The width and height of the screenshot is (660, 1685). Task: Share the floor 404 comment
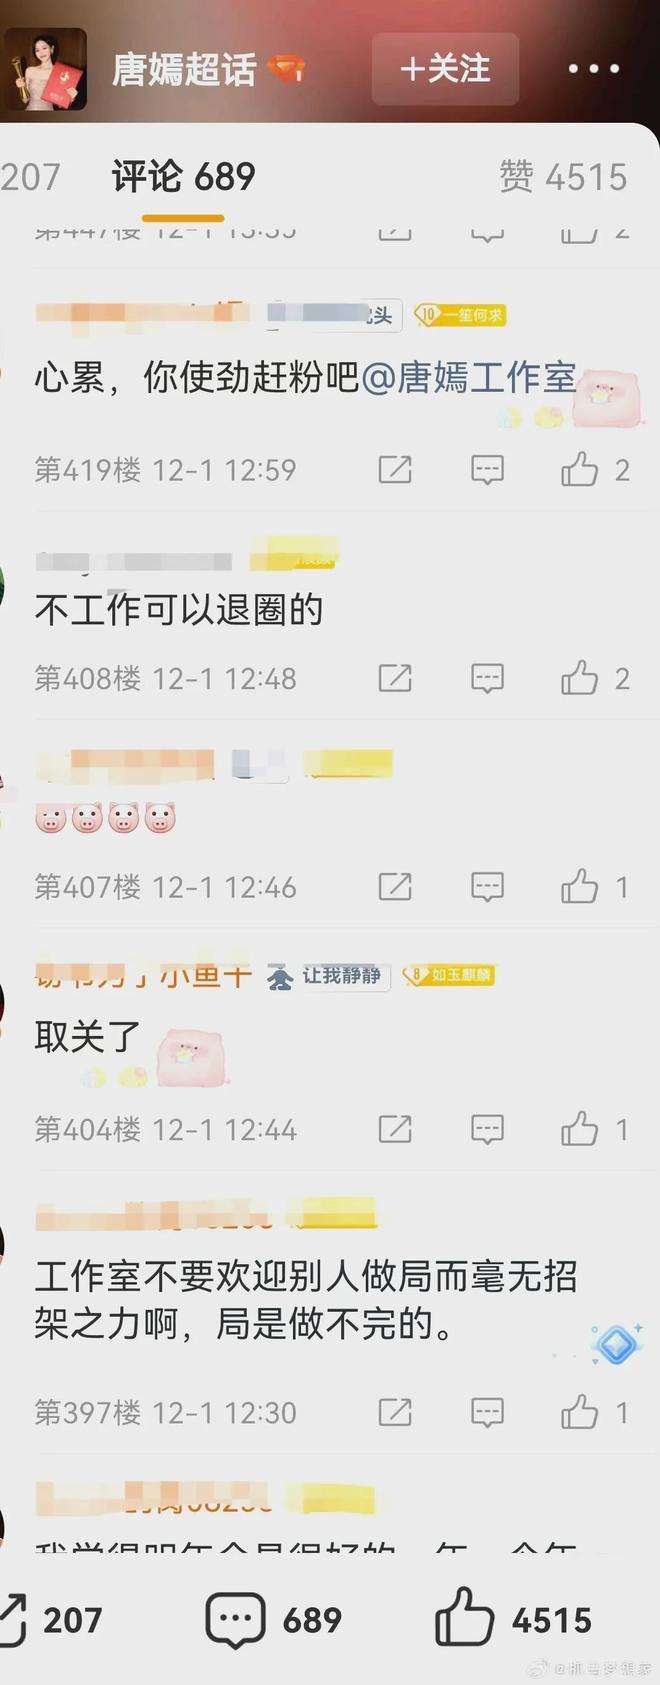(395, 1129)
